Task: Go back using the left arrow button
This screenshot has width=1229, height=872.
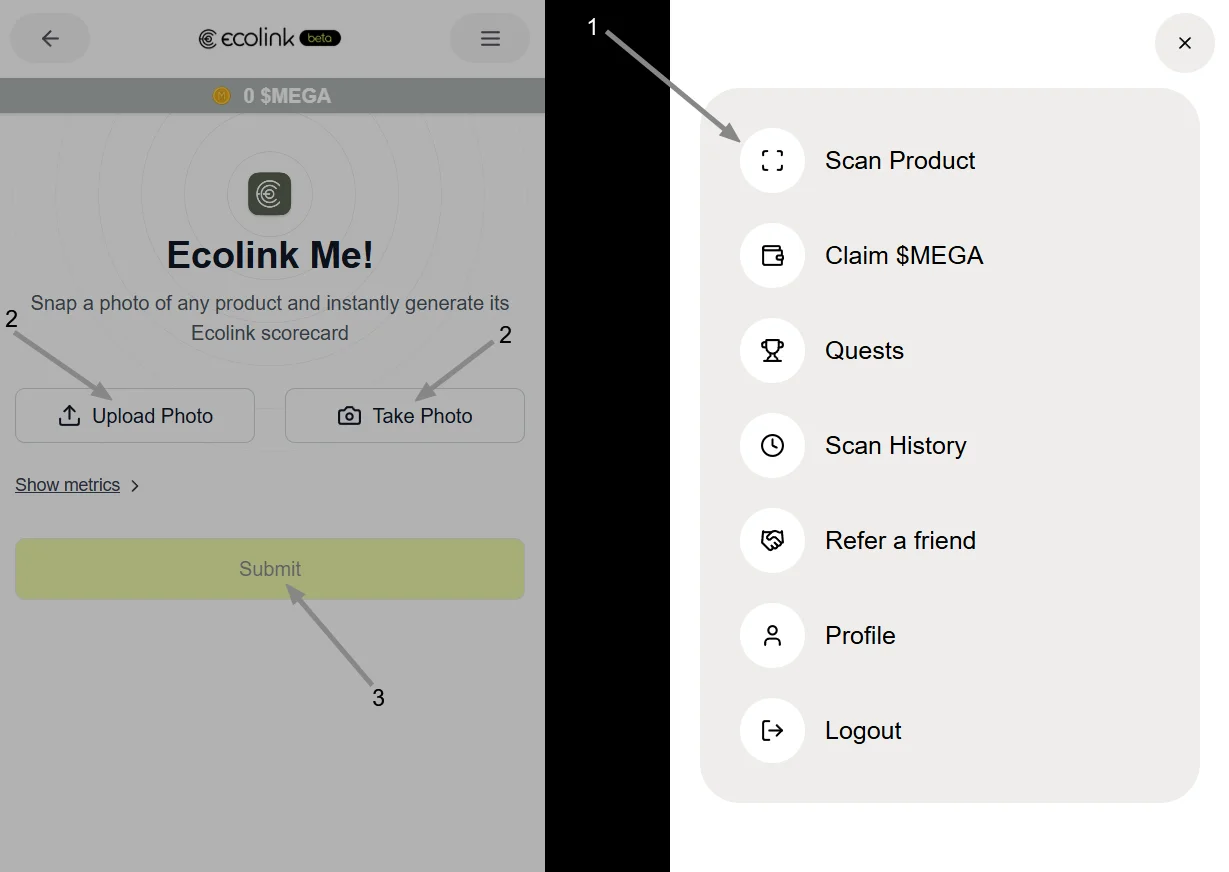Action: [50, 38]
